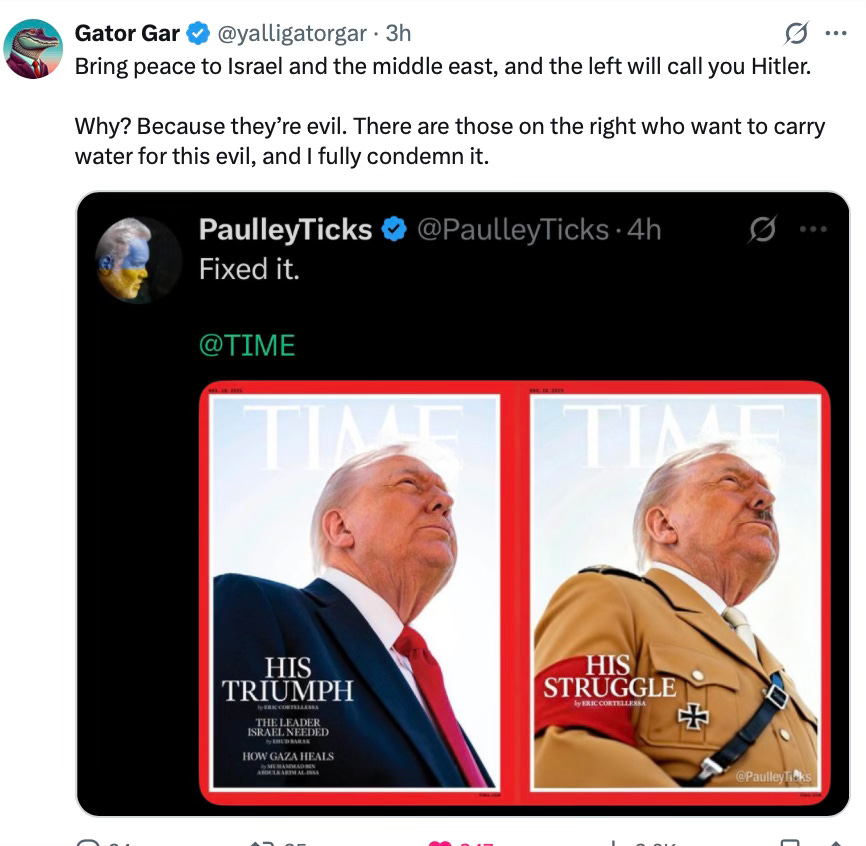Like the post with the pink heart

(x=440, y=843)
